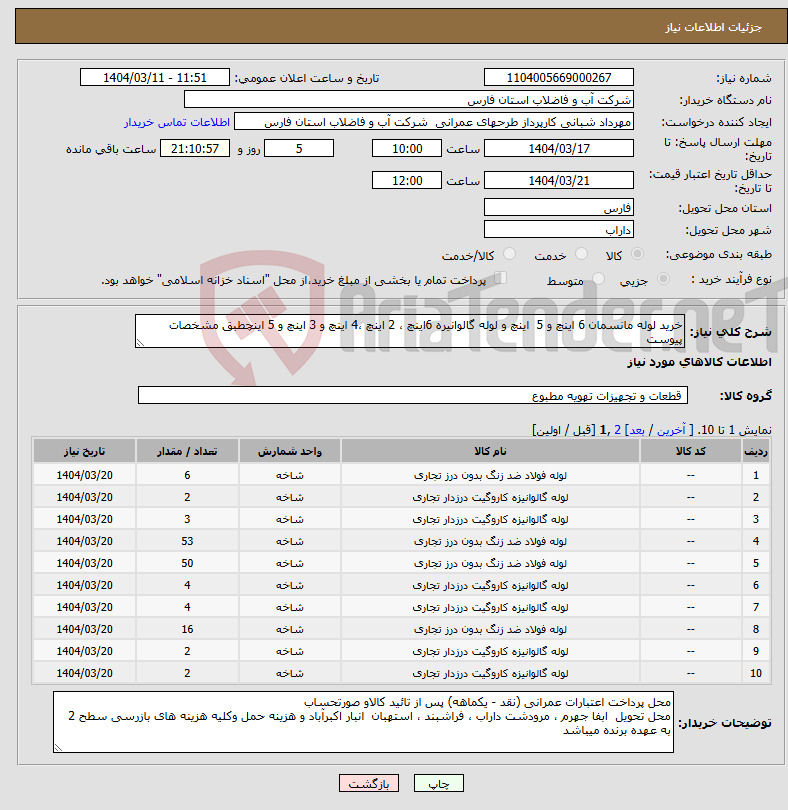
Task: Open page 2 of the items list
Action: click(x=617, y=430)
